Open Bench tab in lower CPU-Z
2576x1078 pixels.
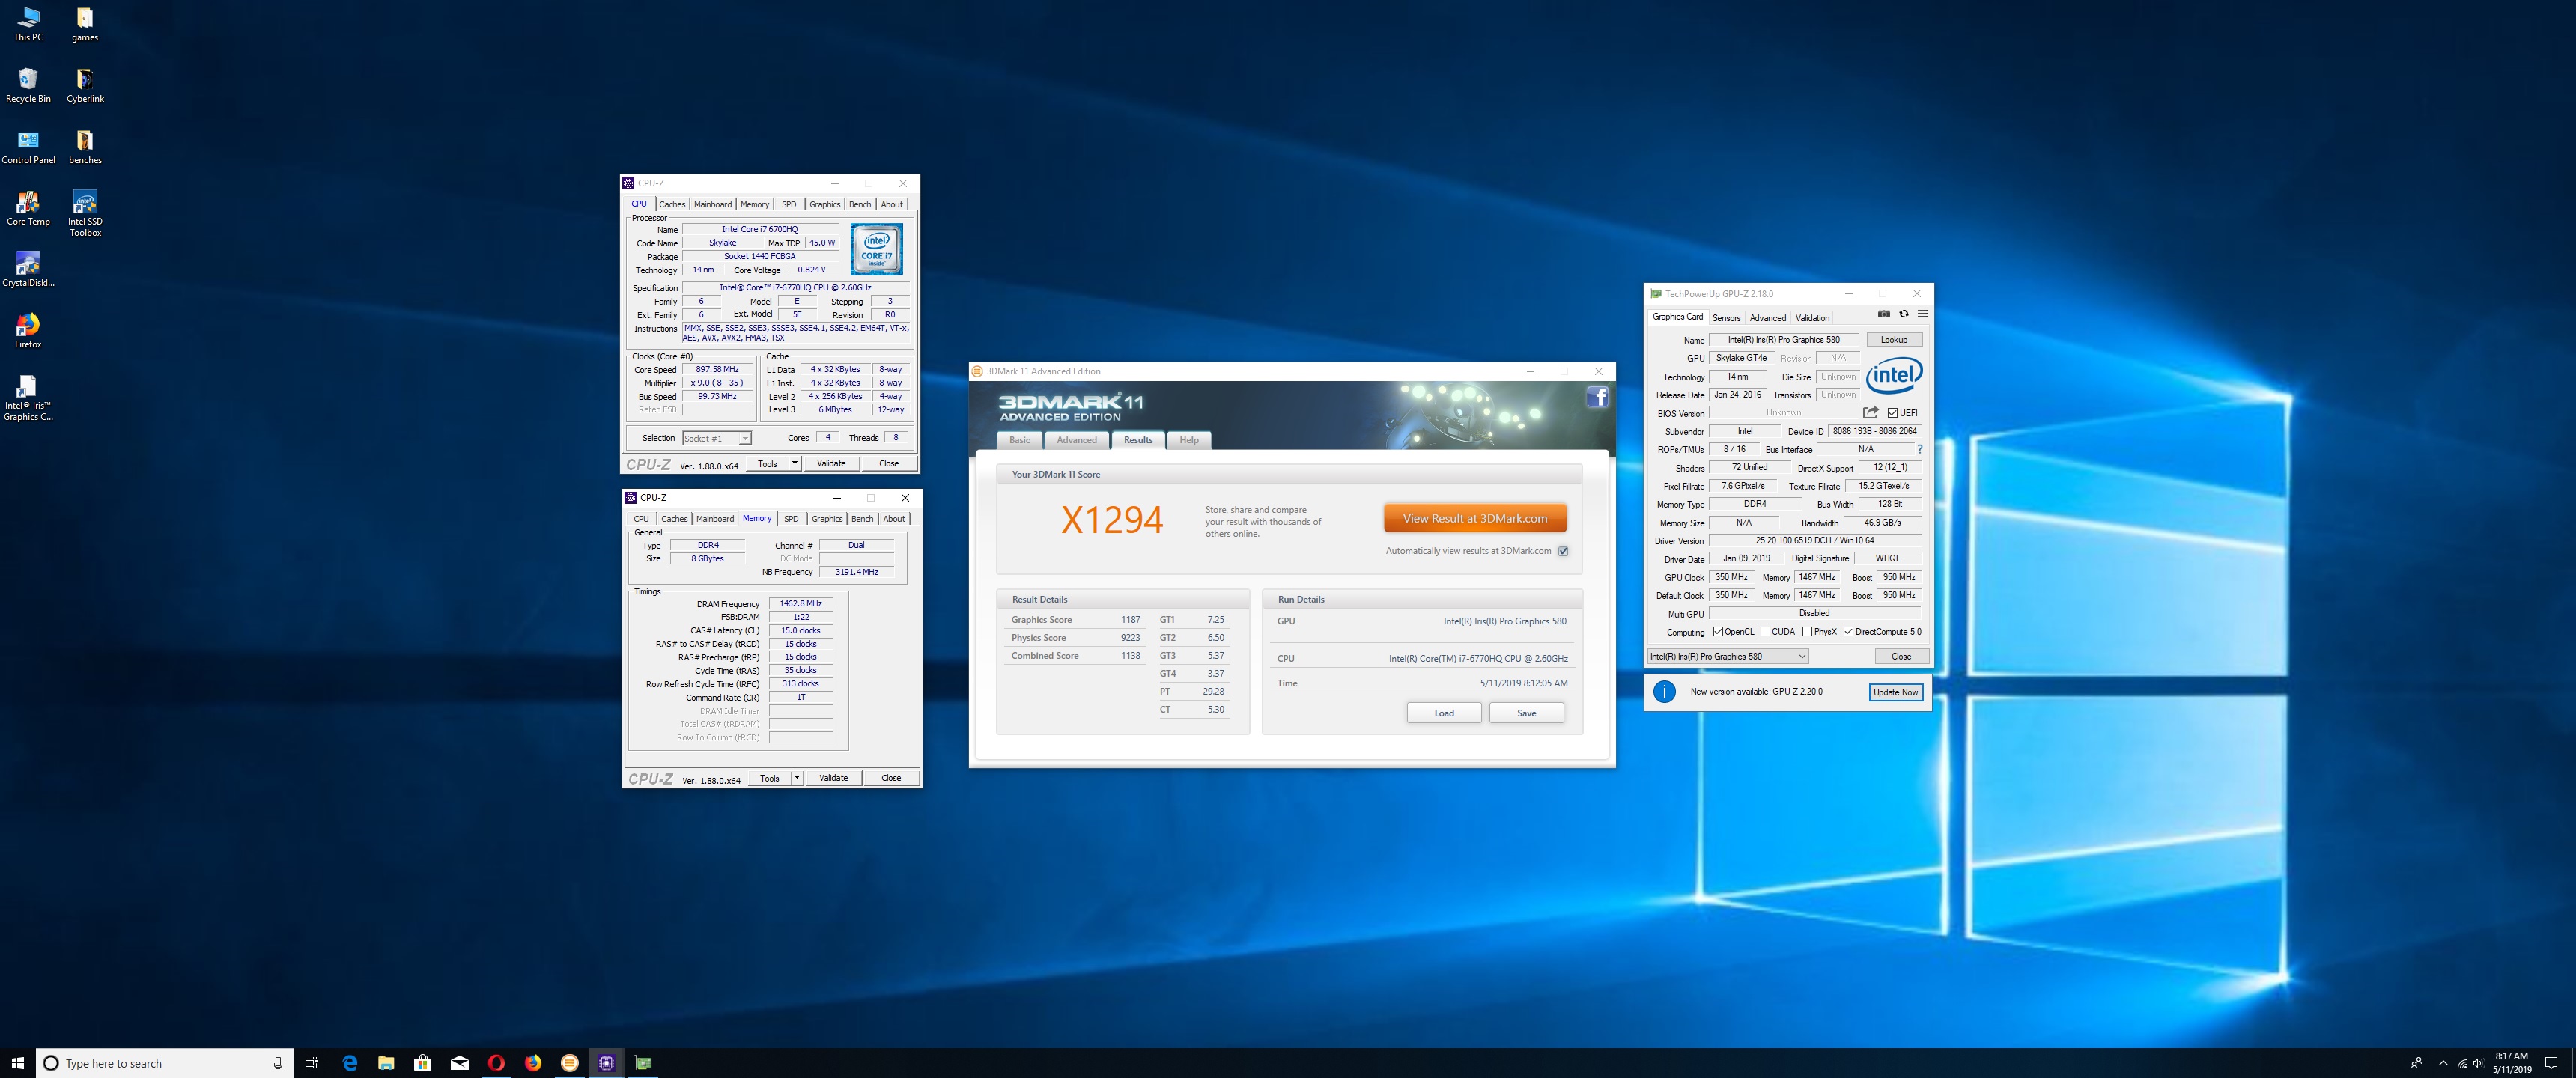point(862,518)
